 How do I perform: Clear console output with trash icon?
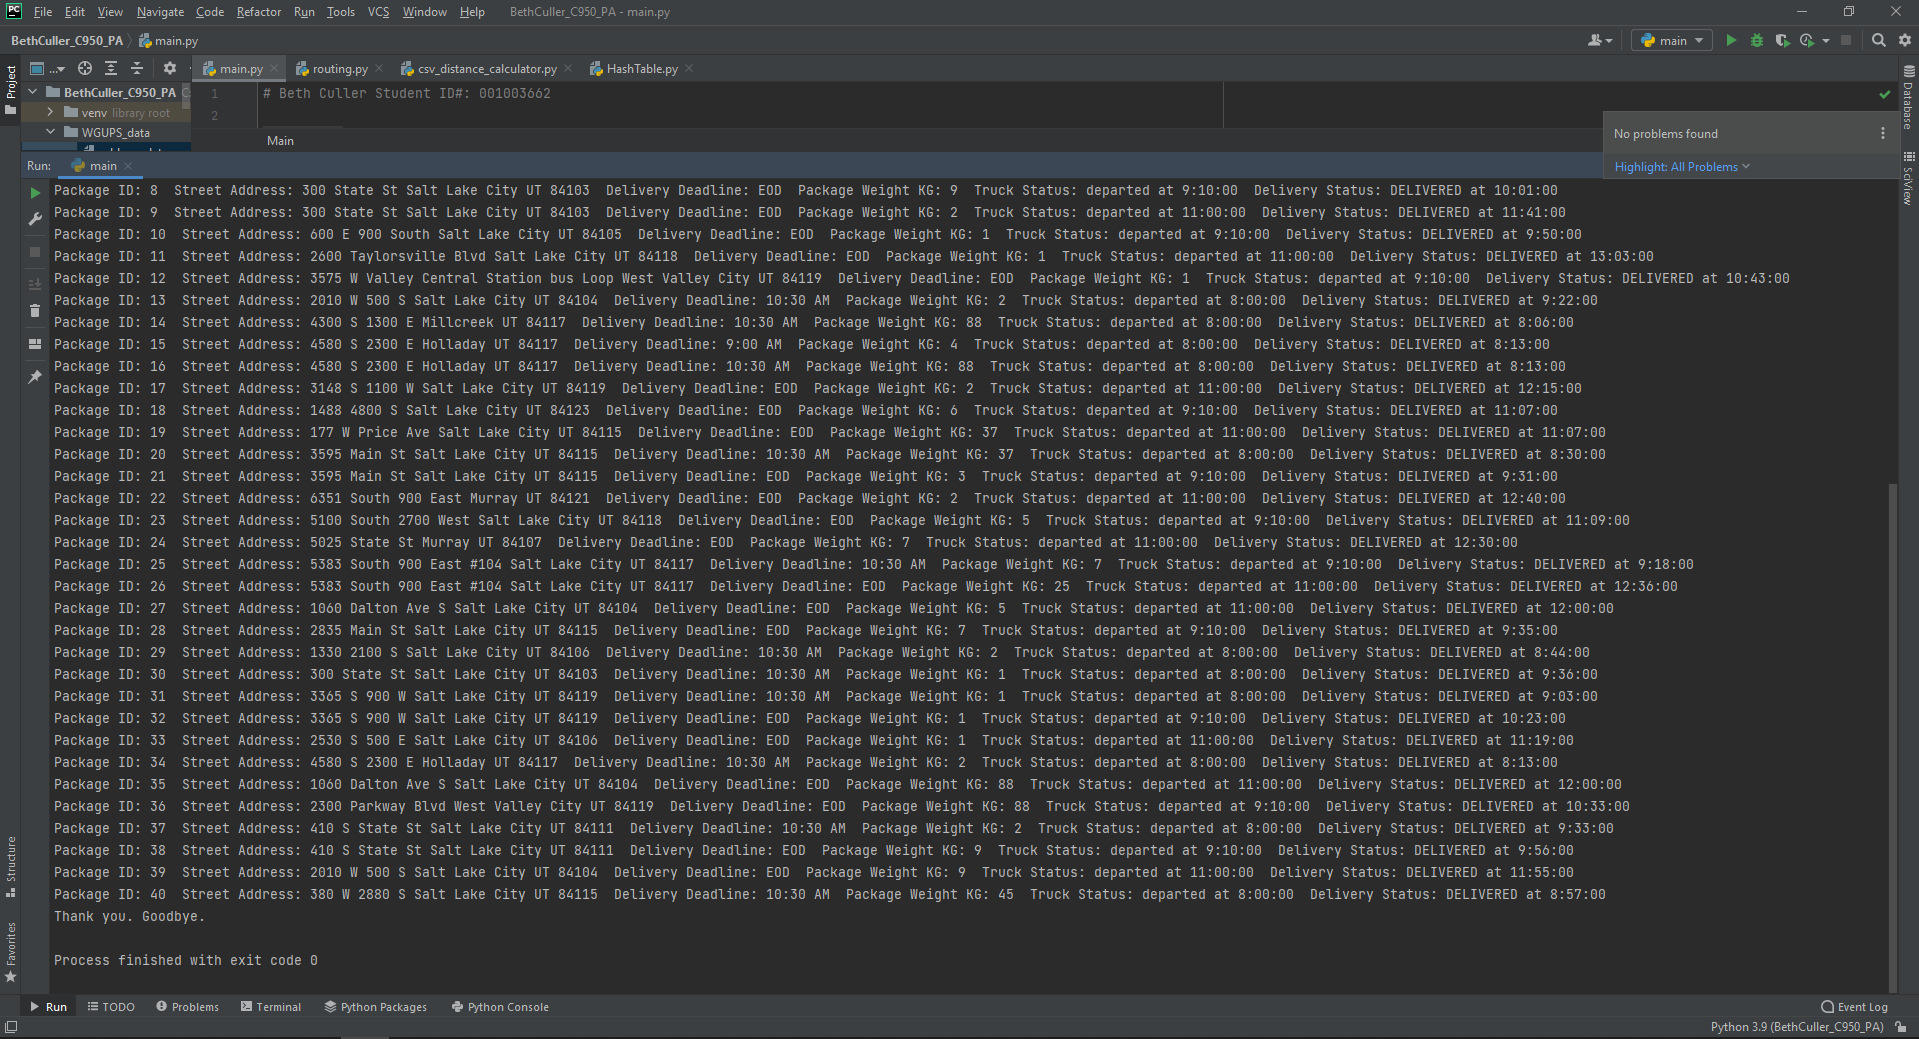[x=35, y=311]
